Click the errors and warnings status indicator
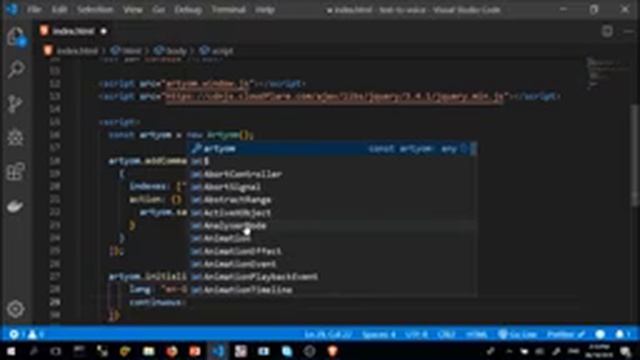Viewport: 640px width, 360px height. click(27, 335)
